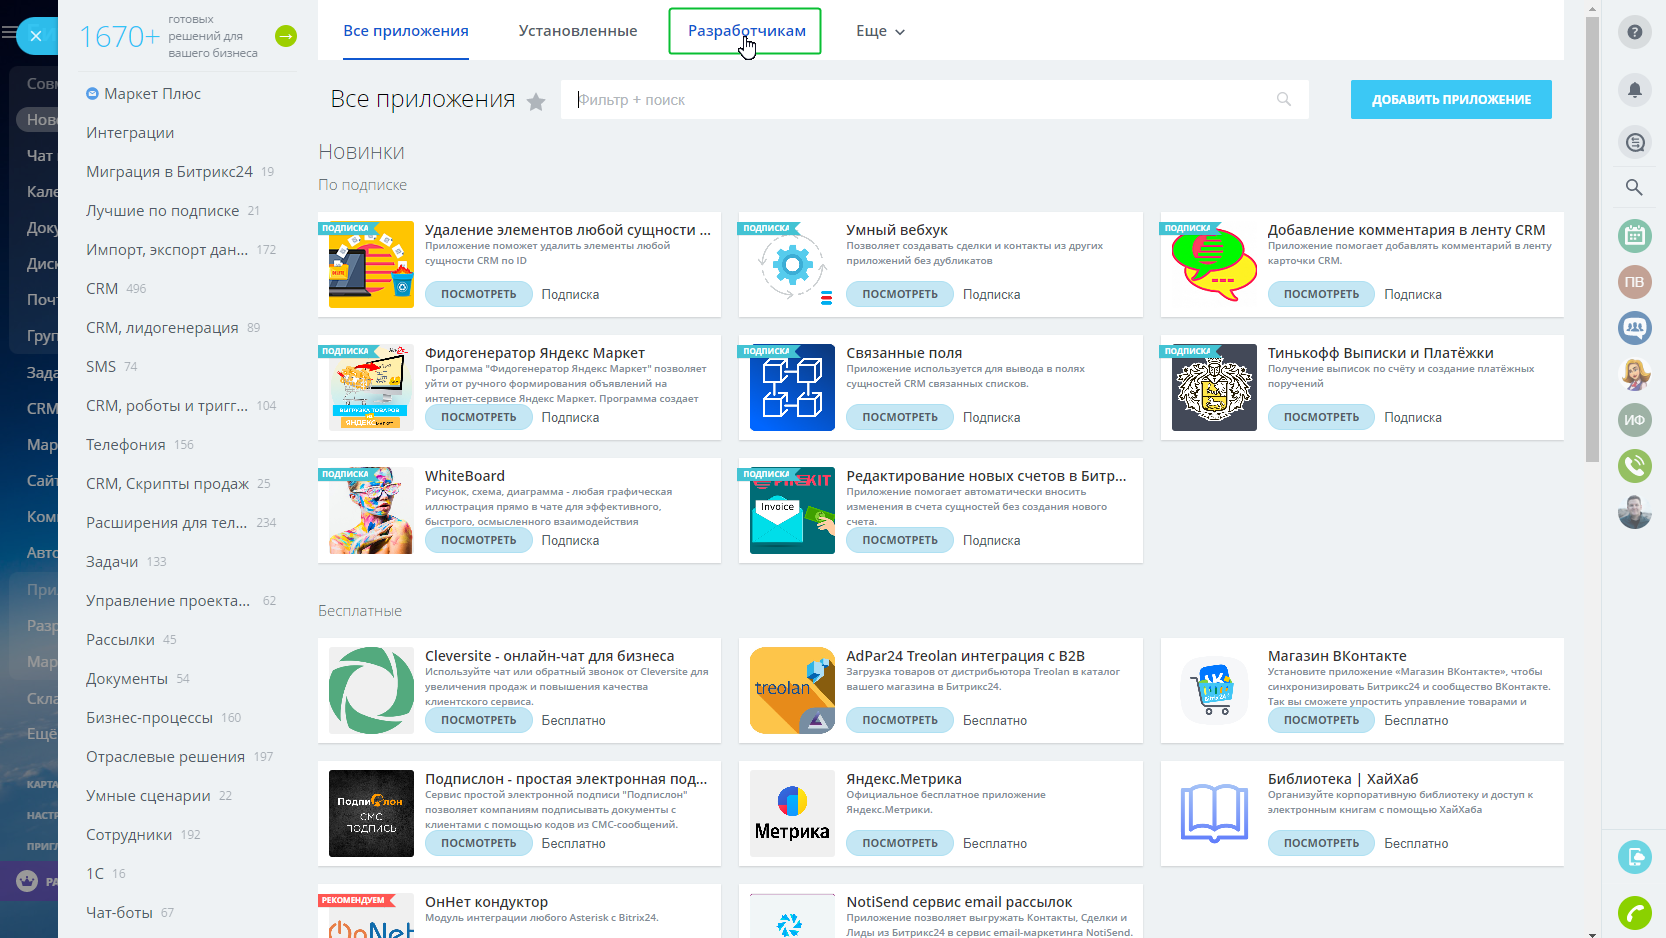The width and height of the screenshot is (1666, 938).
Task: Click ПОСМОТРЕТЬ for Умный вебхук
Action: point(900,294)
